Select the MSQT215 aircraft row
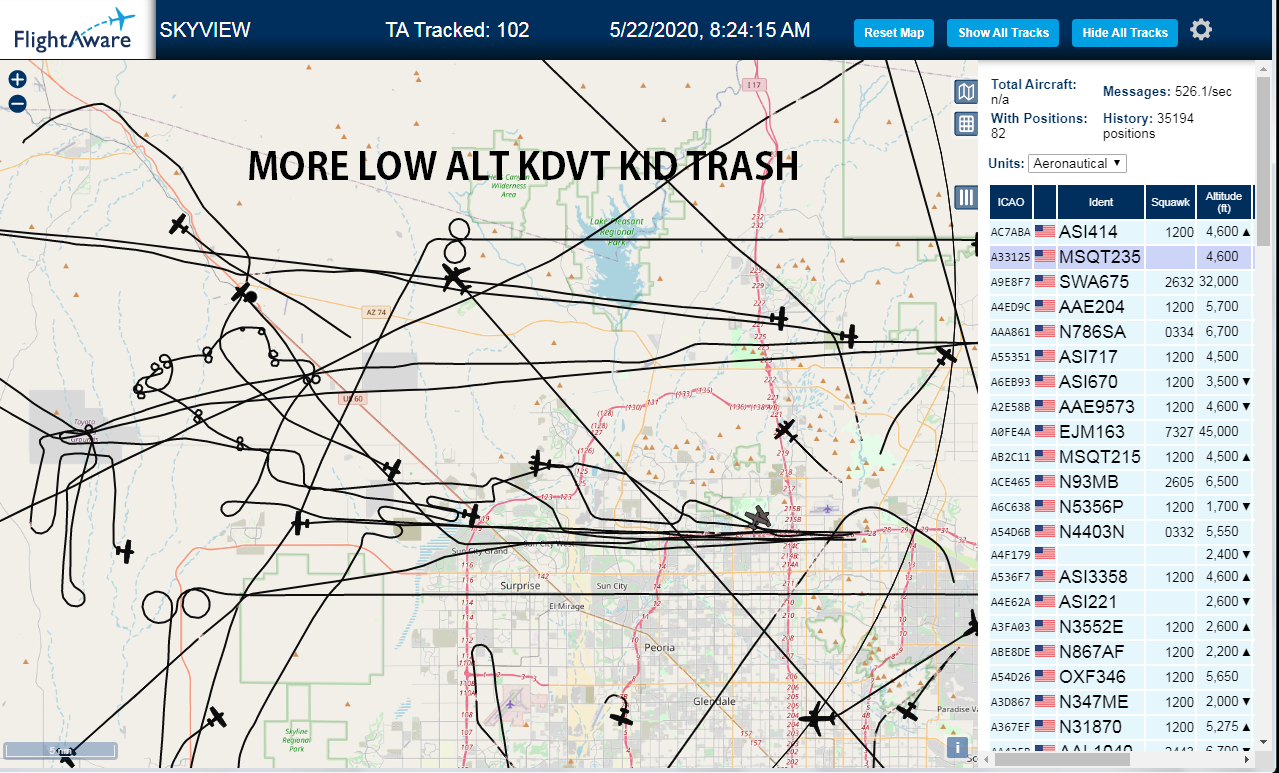Viewport: 1279px width, 773px height. (1121, 457)
